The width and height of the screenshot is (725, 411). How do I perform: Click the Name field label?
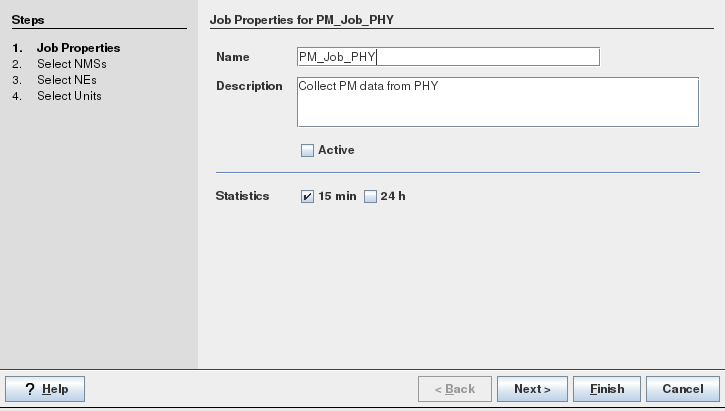(x=233, y=57)
